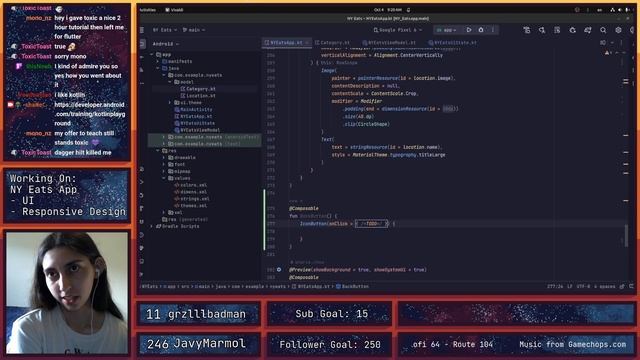Open the main branch dropdown
The width and height of the screenshot is (640, 360).
pos(194,30)
